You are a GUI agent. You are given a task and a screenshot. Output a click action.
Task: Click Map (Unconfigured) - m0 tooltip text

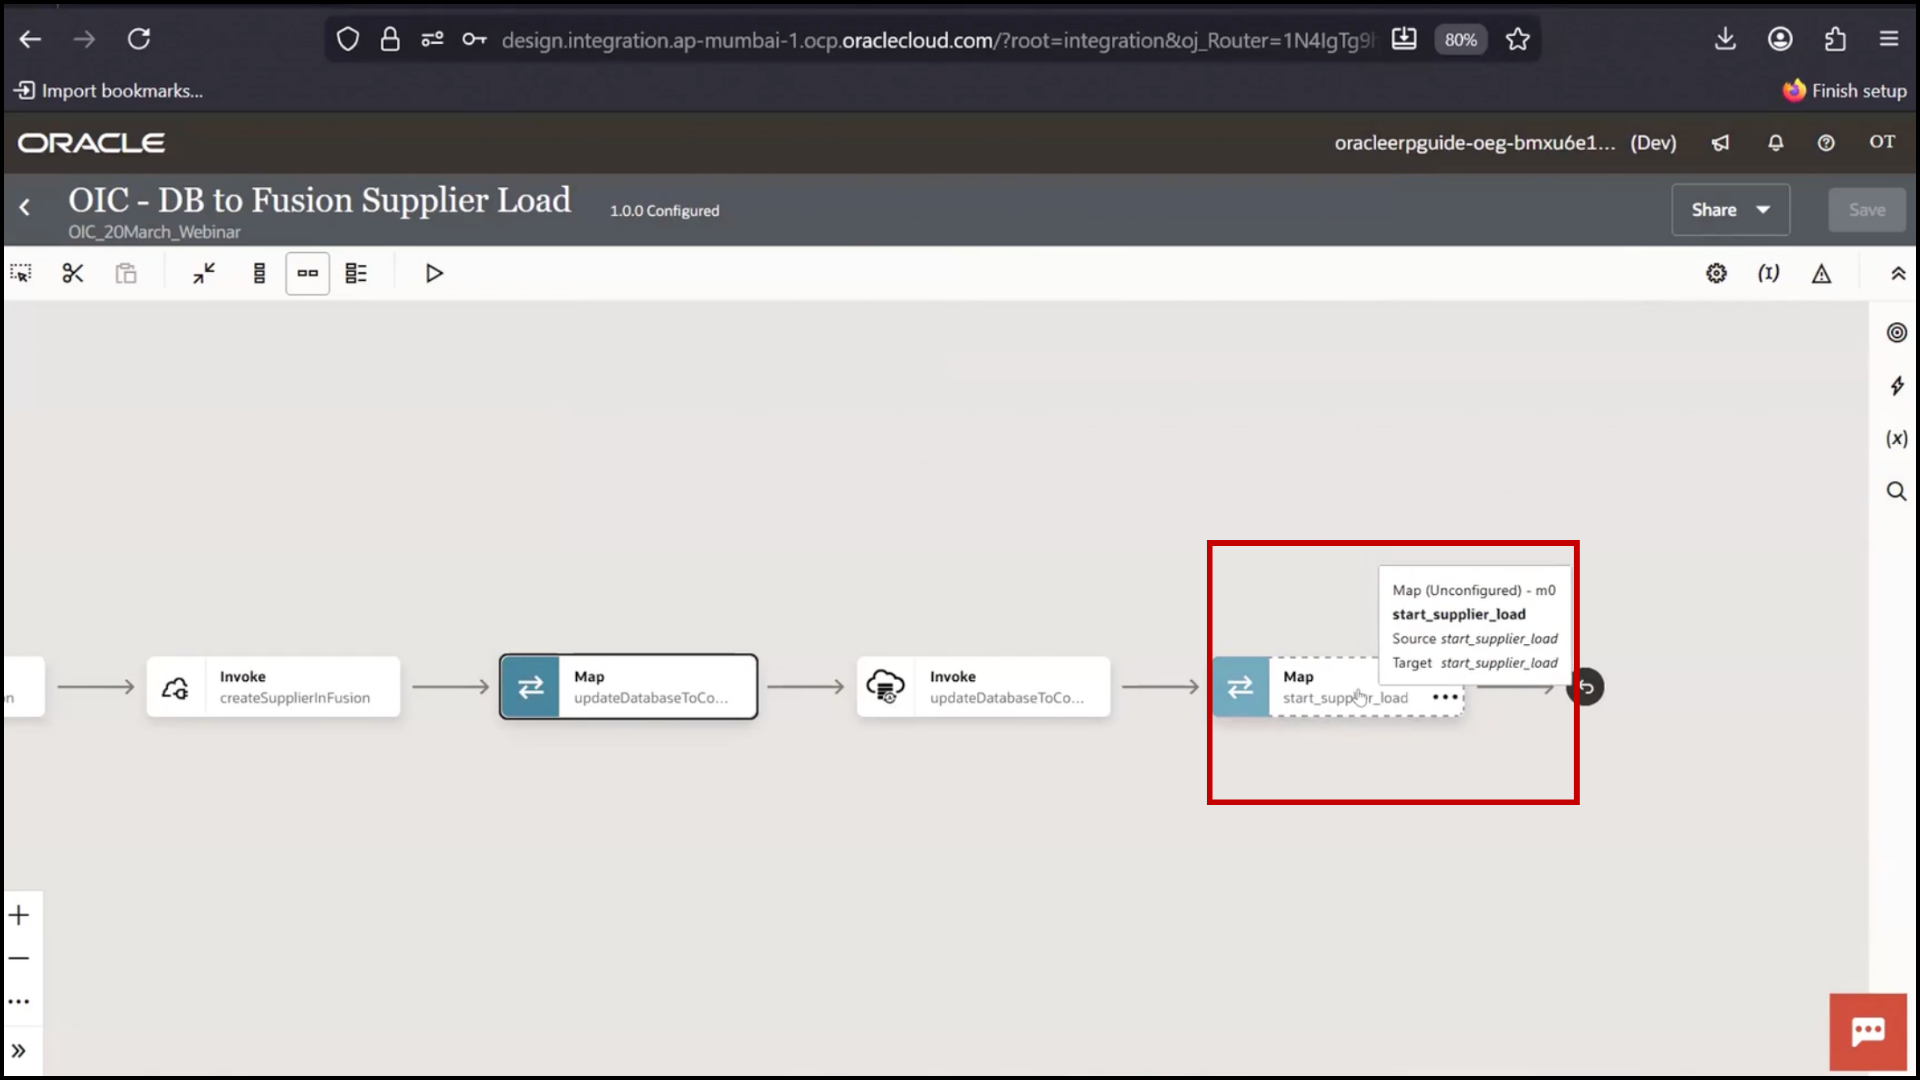(x=1474, y=591)
